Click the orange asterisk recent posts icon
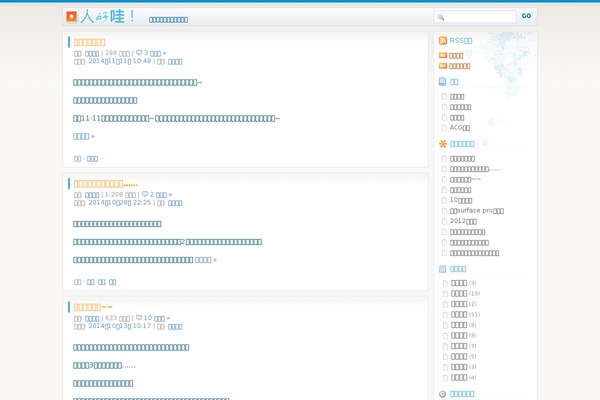 tap(443, 143)
